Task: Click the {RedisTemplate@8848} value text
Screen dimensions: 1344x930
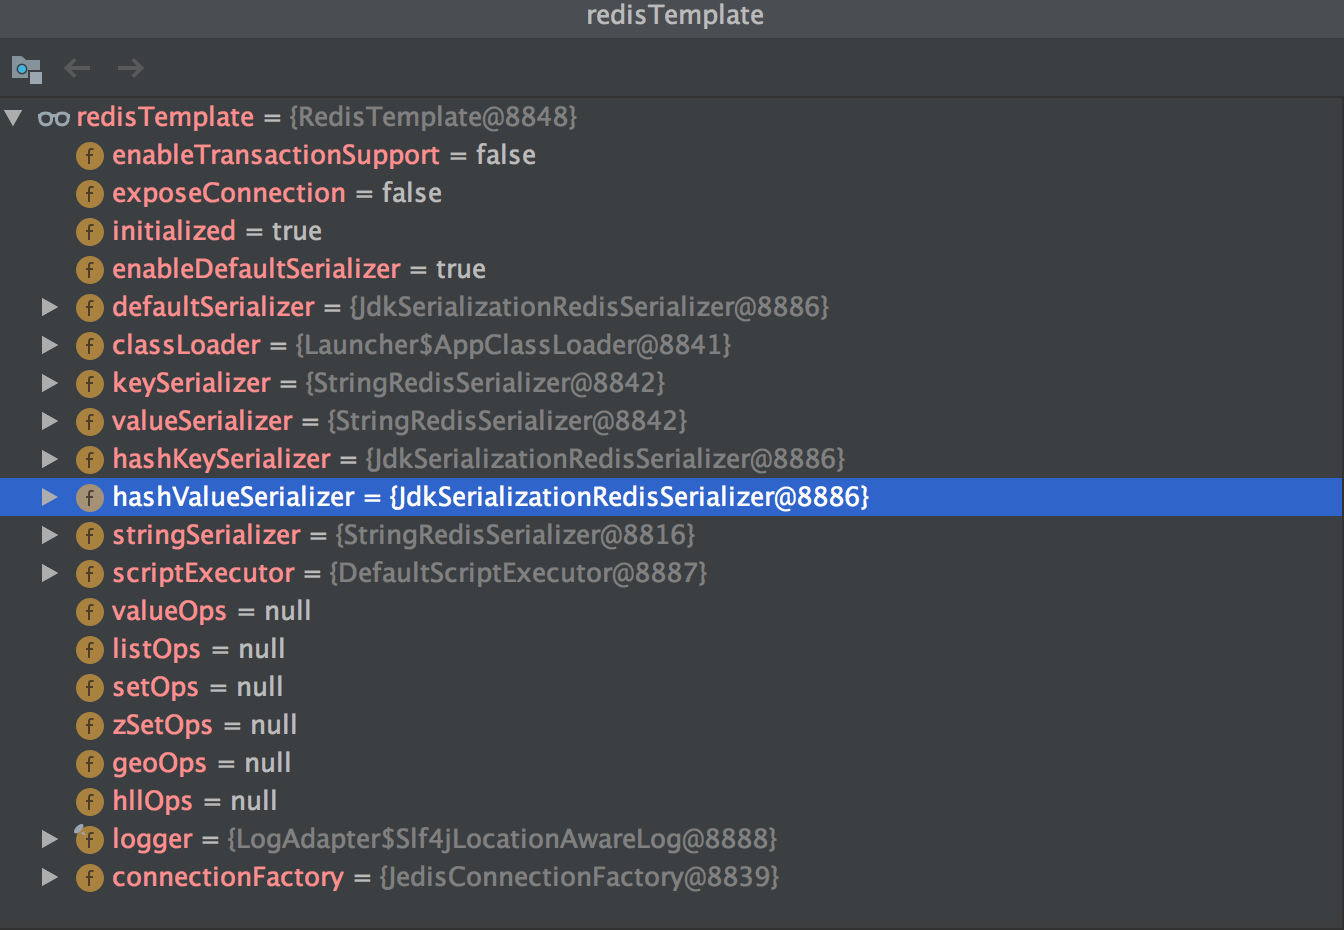Action: click(433, 117)
